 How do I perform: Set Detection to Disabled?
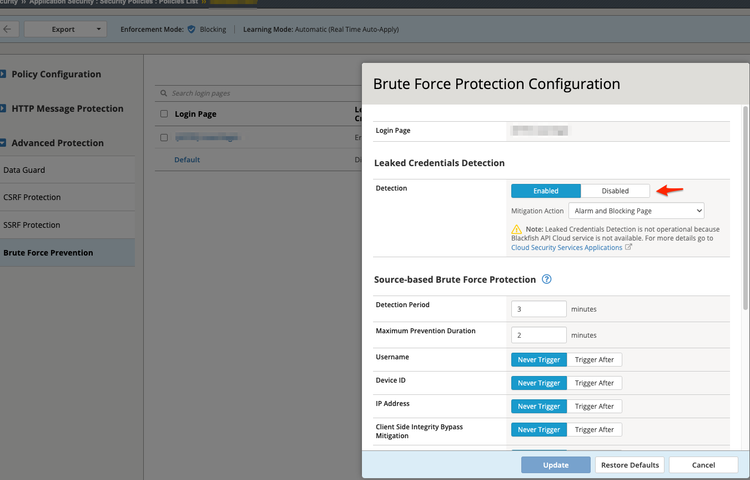(x=615, y=190)
